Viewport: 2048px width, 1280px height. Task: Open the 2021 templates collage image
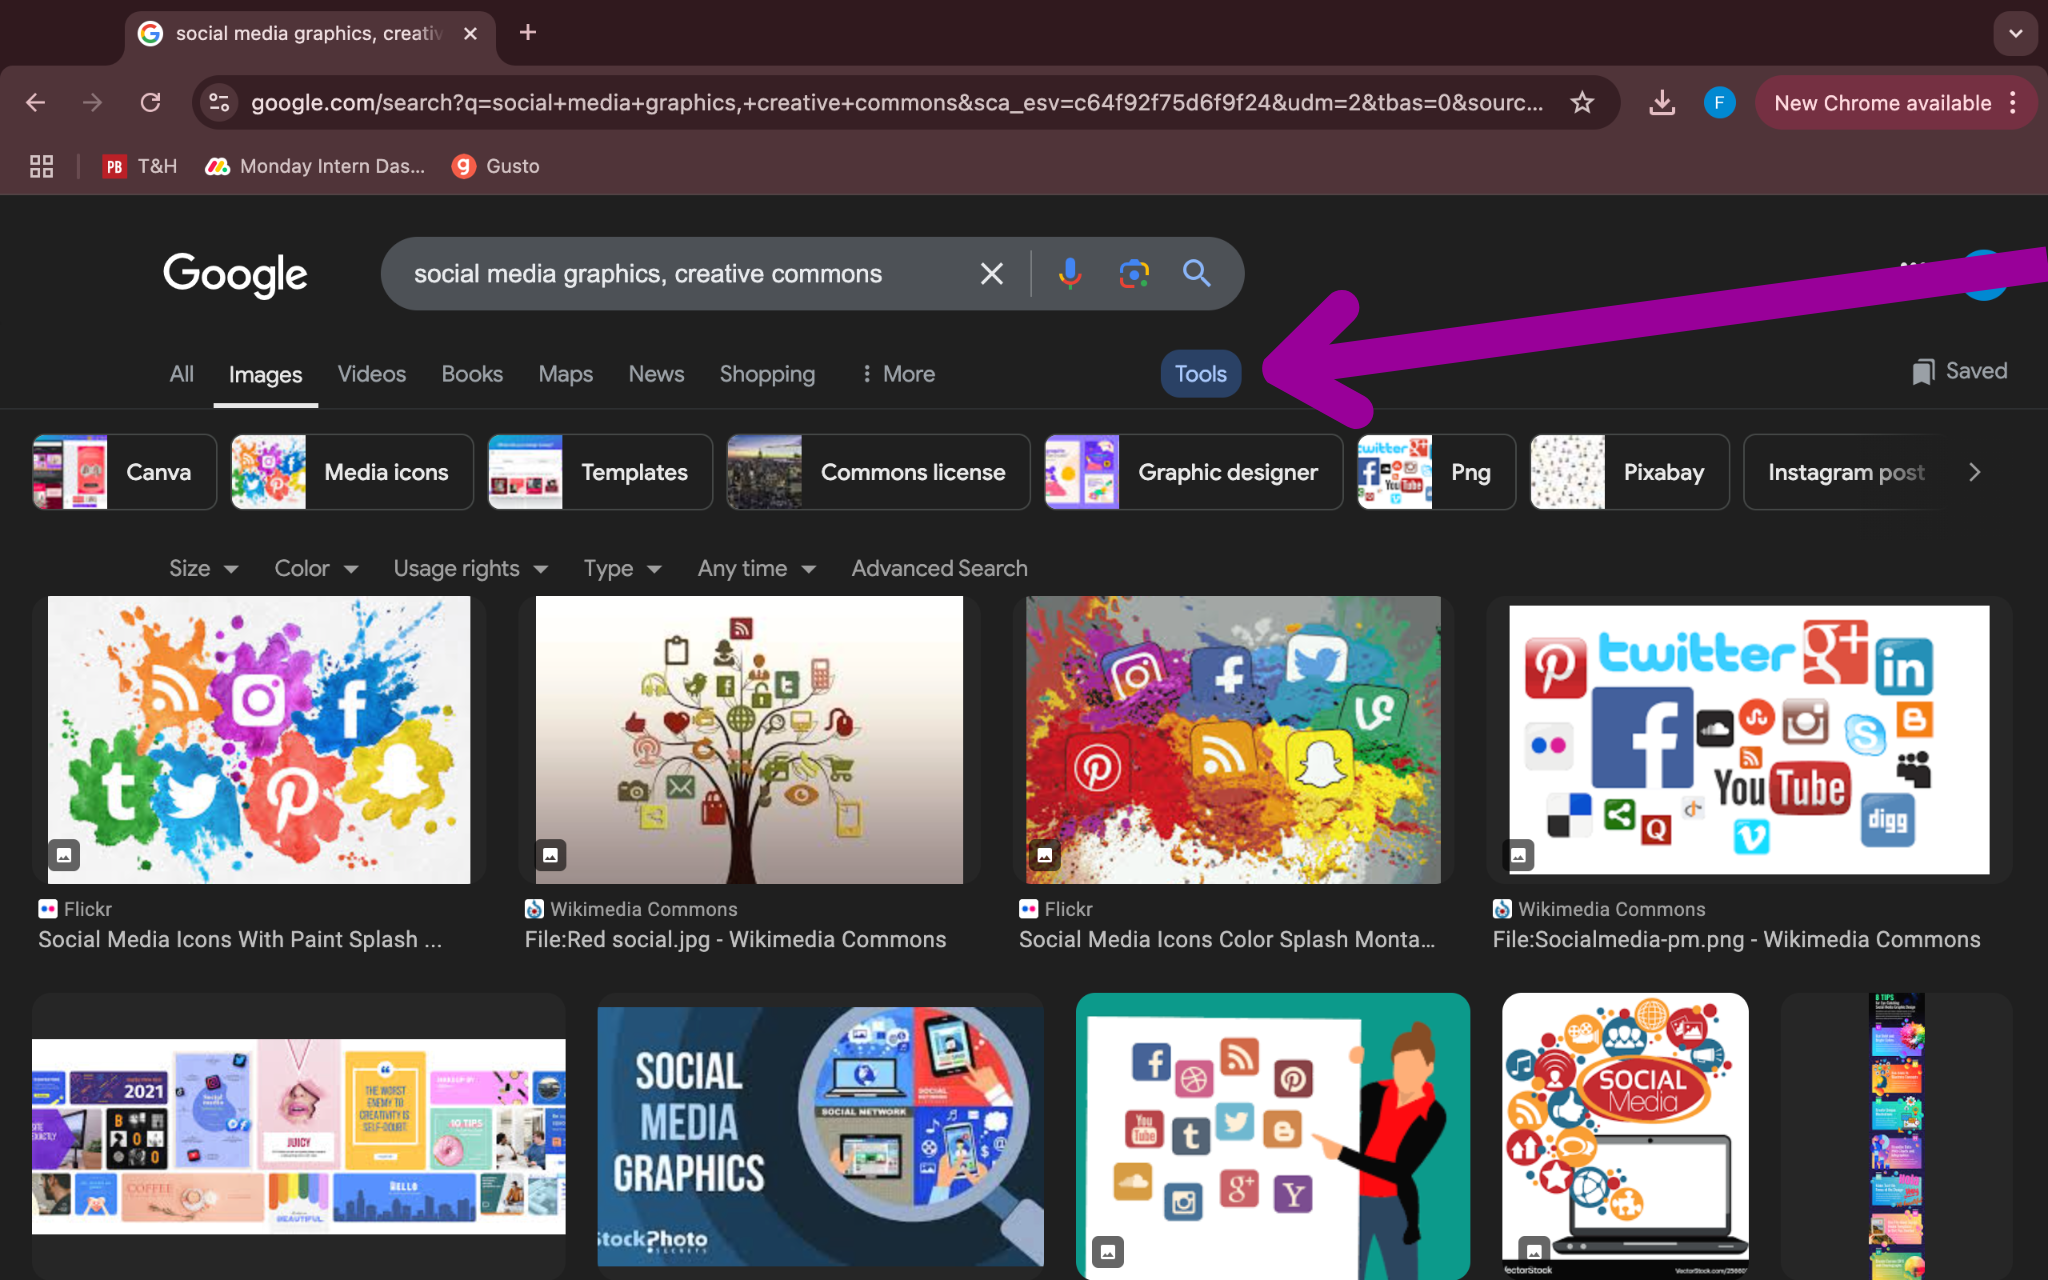point(298,1136)
